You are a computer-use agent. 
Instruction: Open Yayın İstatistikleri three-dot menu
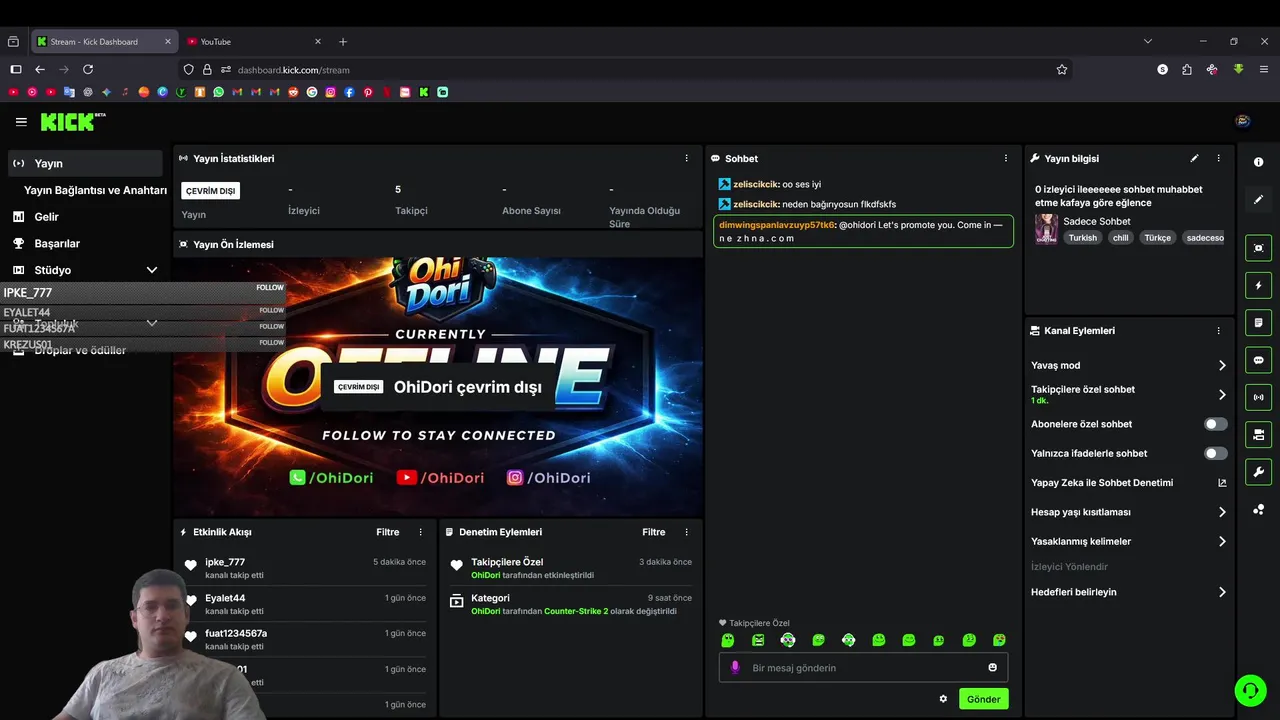[686, 158]
